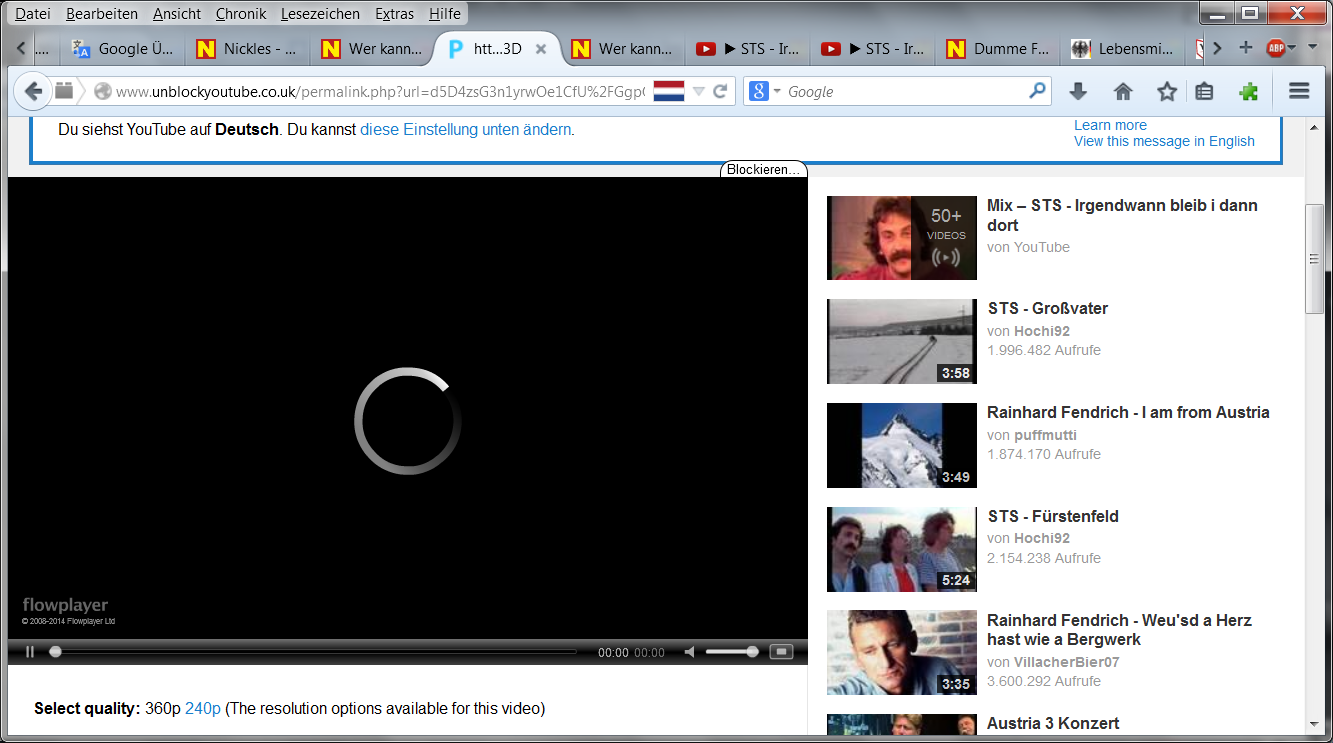Screen dimensions: 1333x743
Task: Open the Datei menu
Action: [x=33, y=14]
